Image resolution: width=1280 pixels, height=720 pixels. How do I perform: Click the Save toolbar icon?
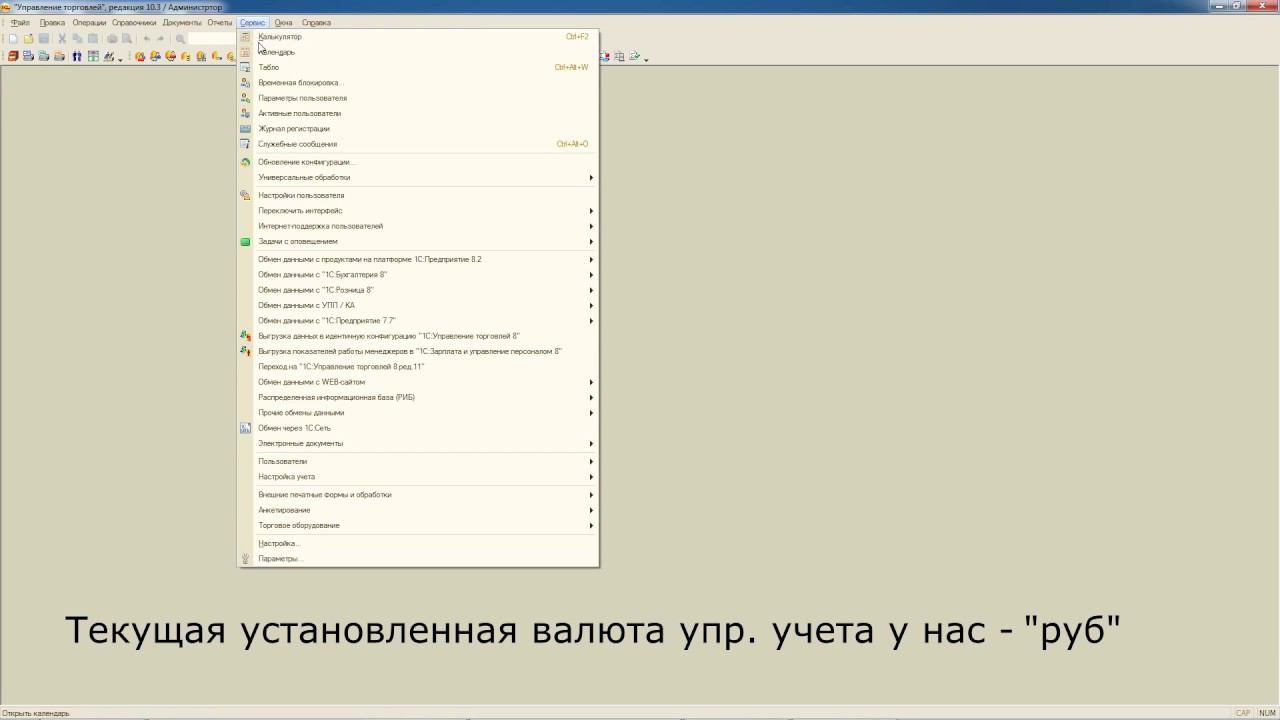pos(44,39)
